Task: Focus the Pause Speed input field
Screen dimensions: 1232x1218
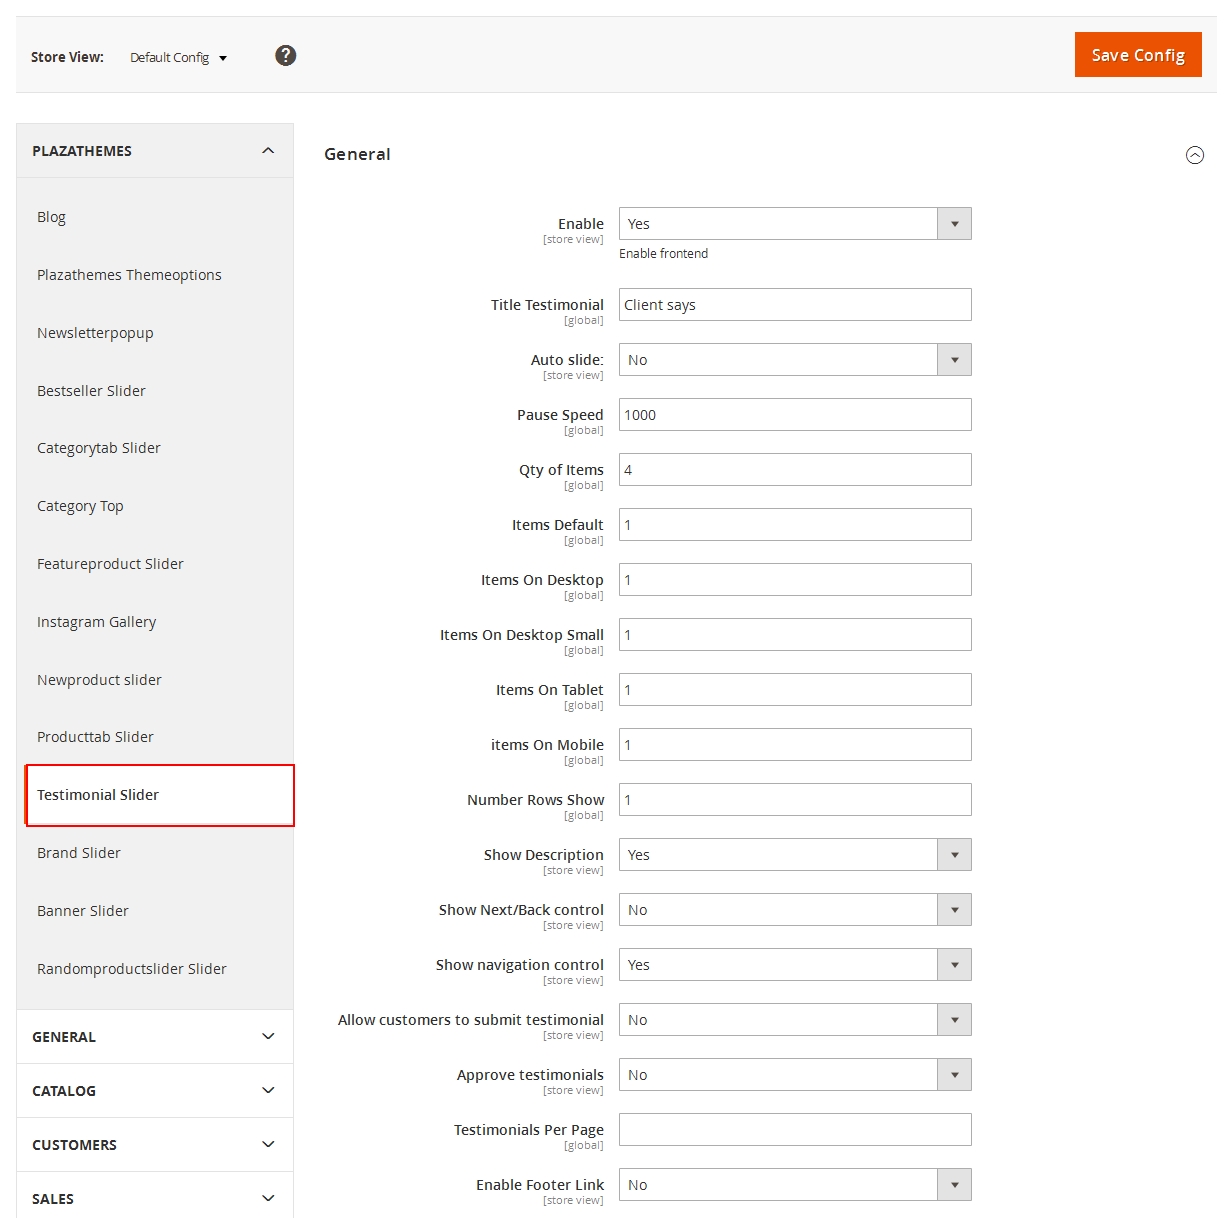Action: (794, 415)
